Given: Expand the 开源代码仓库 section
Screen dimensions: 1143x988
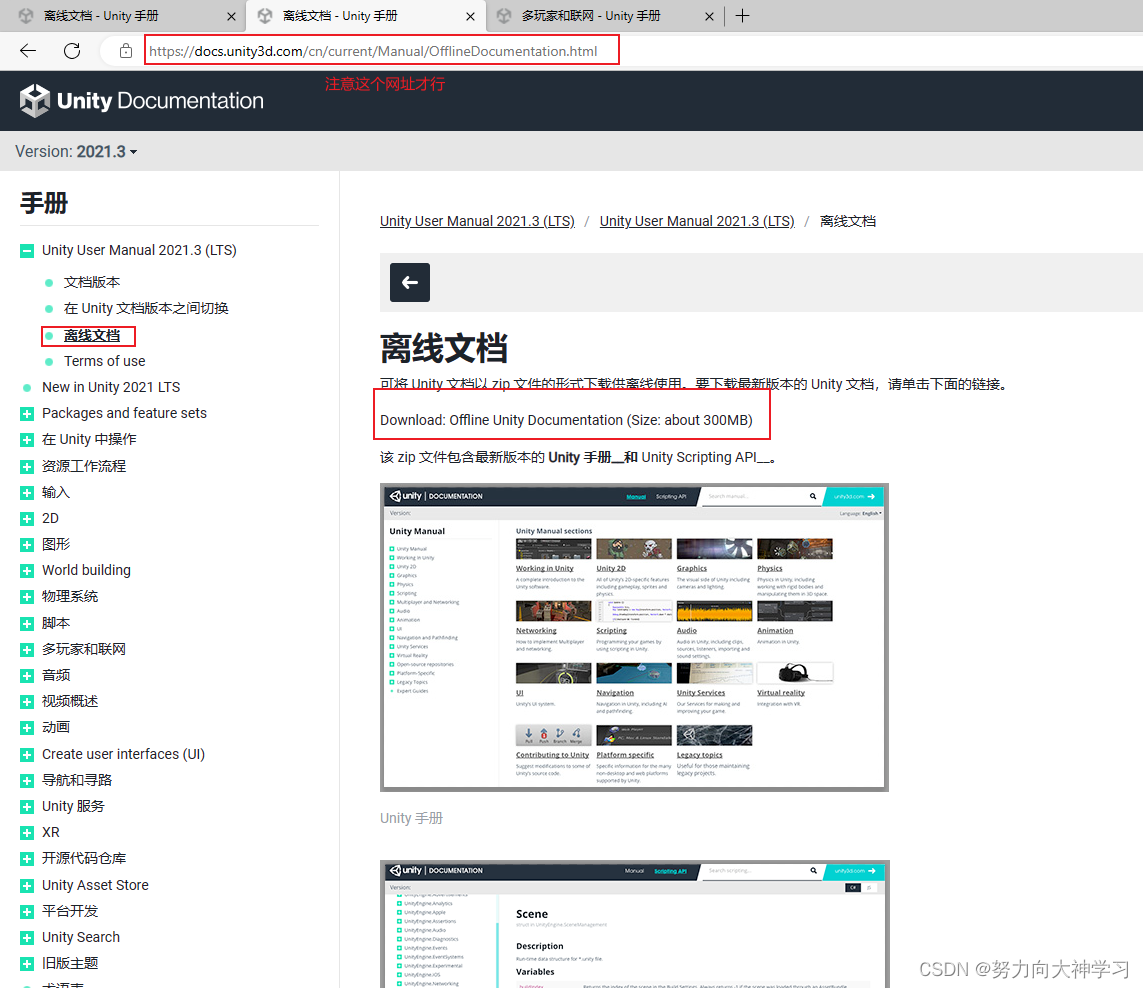Looking at the screenshot, I should pyautogui.click(x=27, y=859).
